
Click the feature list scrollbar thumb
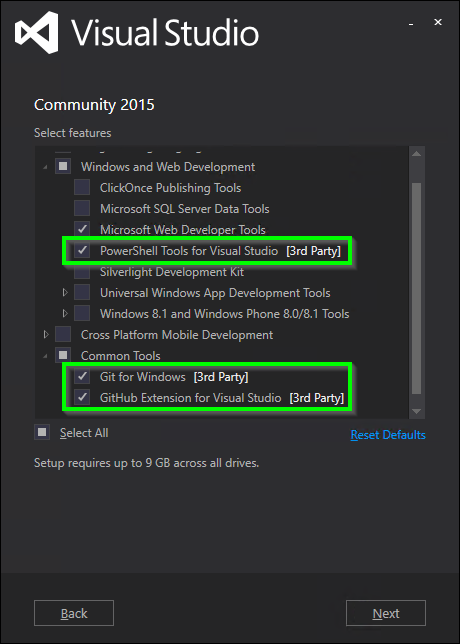pyautogui.click(x=416, y=288)
